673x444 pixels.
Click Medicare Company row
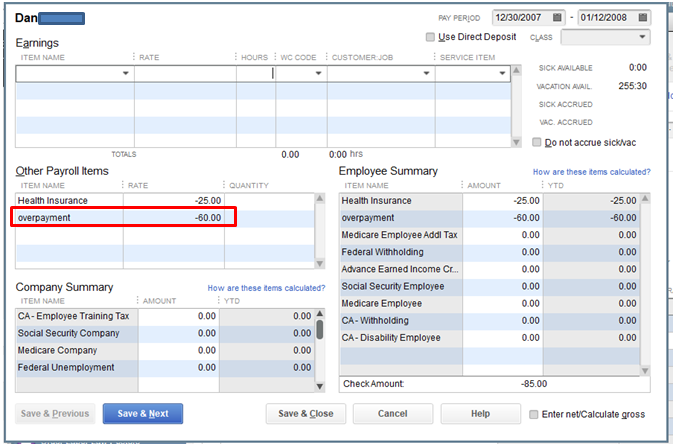pos(165,350)
